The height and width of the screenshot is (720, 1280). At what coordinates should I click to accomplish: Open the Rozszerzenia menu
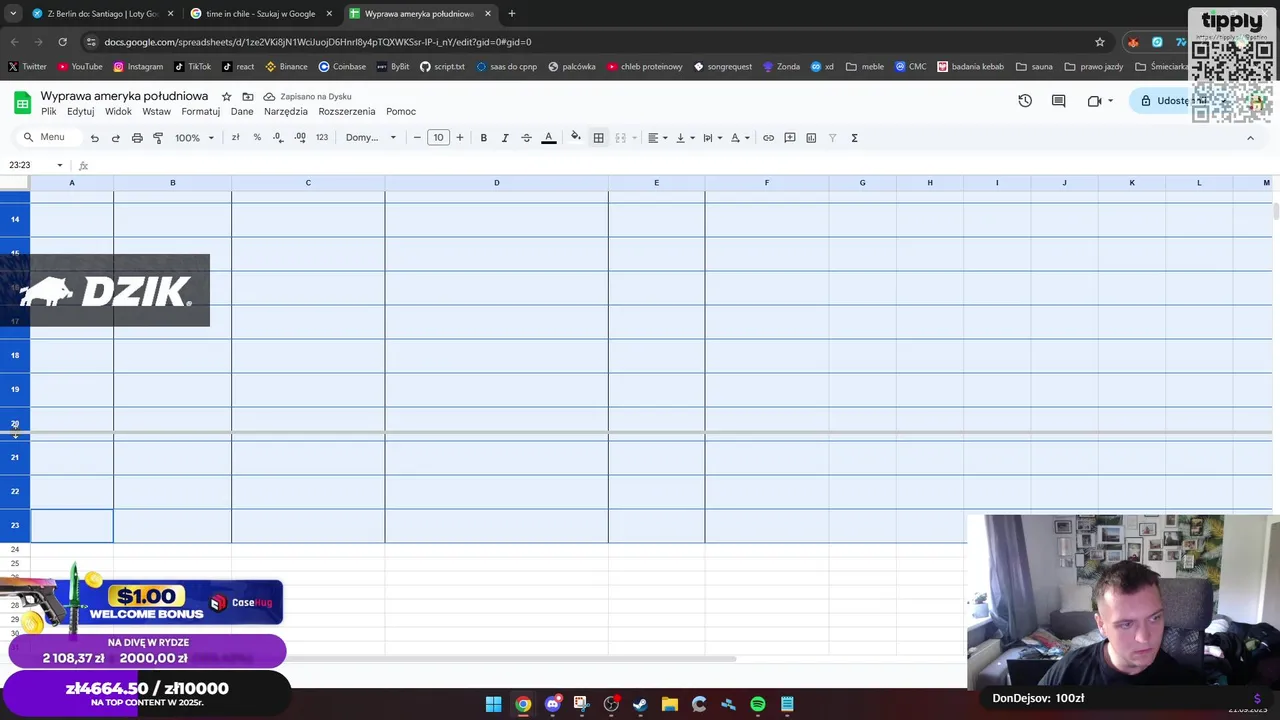(347, 112)
